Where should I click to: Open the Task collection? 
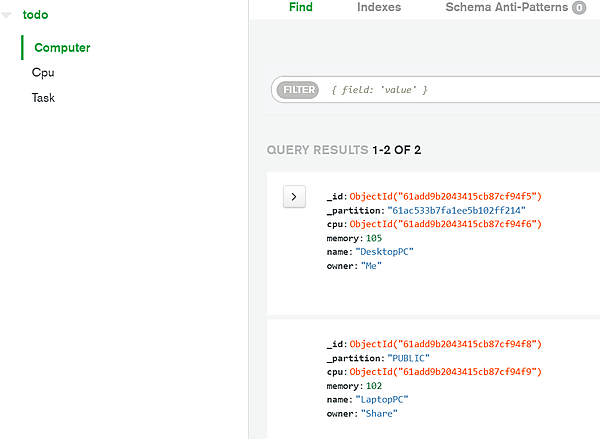(x=43, y=98)
